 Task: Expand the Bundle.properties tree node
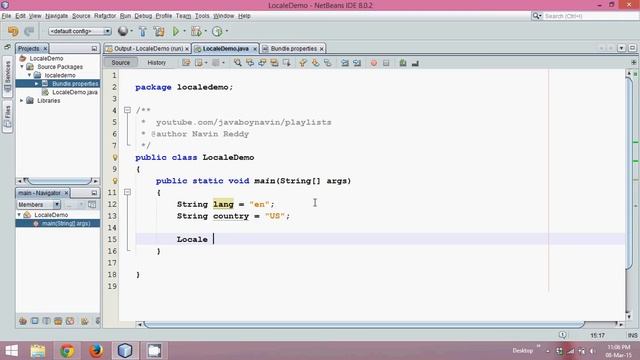pyautogui.click(x=36, y=84)
